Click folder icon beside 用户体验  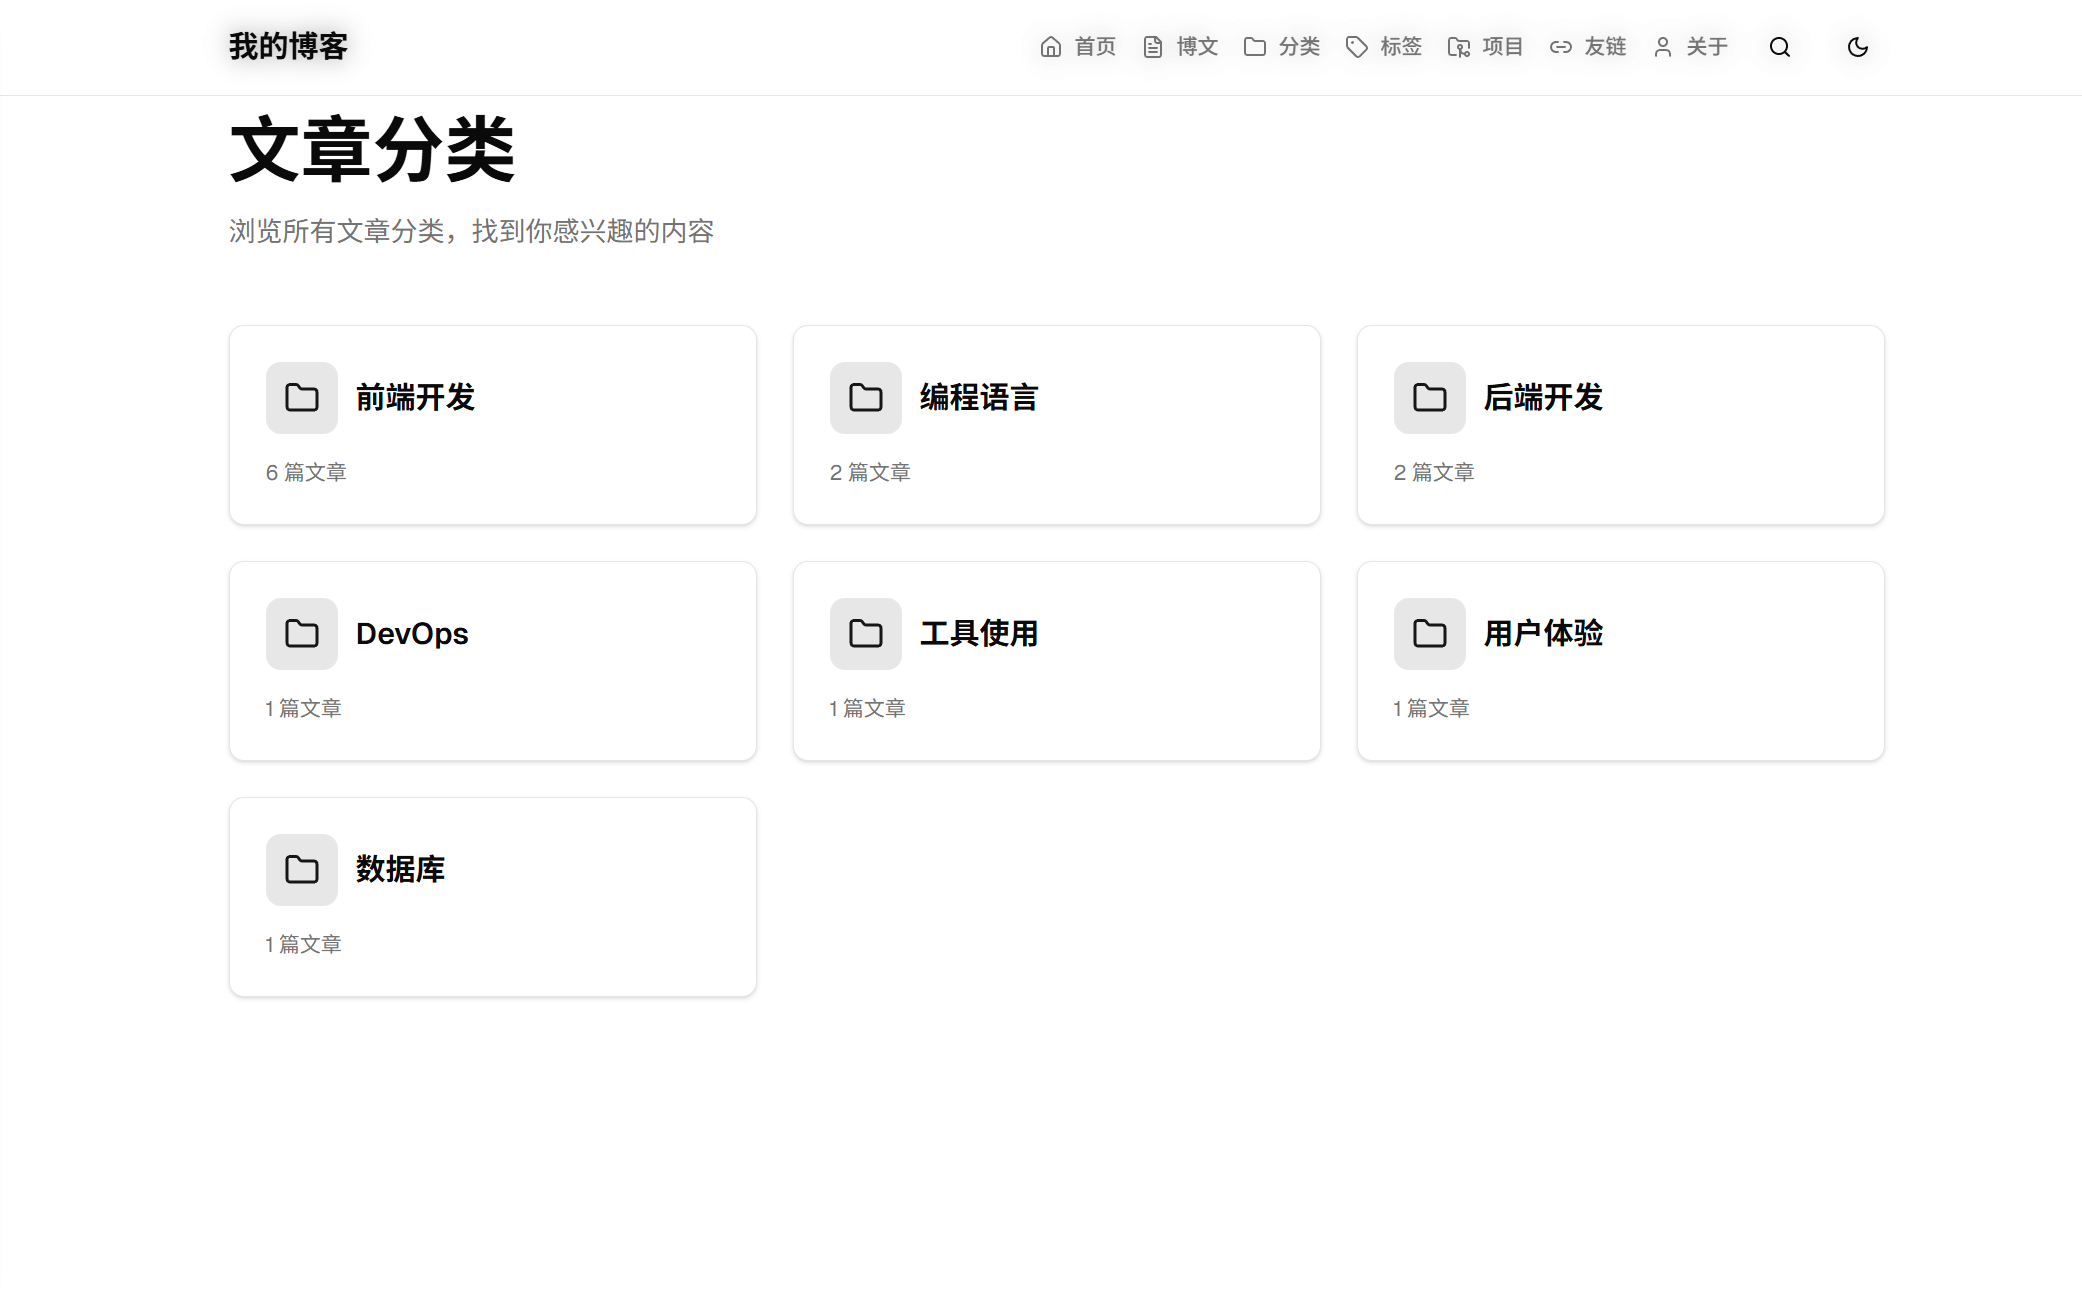tap(1429, 634)
